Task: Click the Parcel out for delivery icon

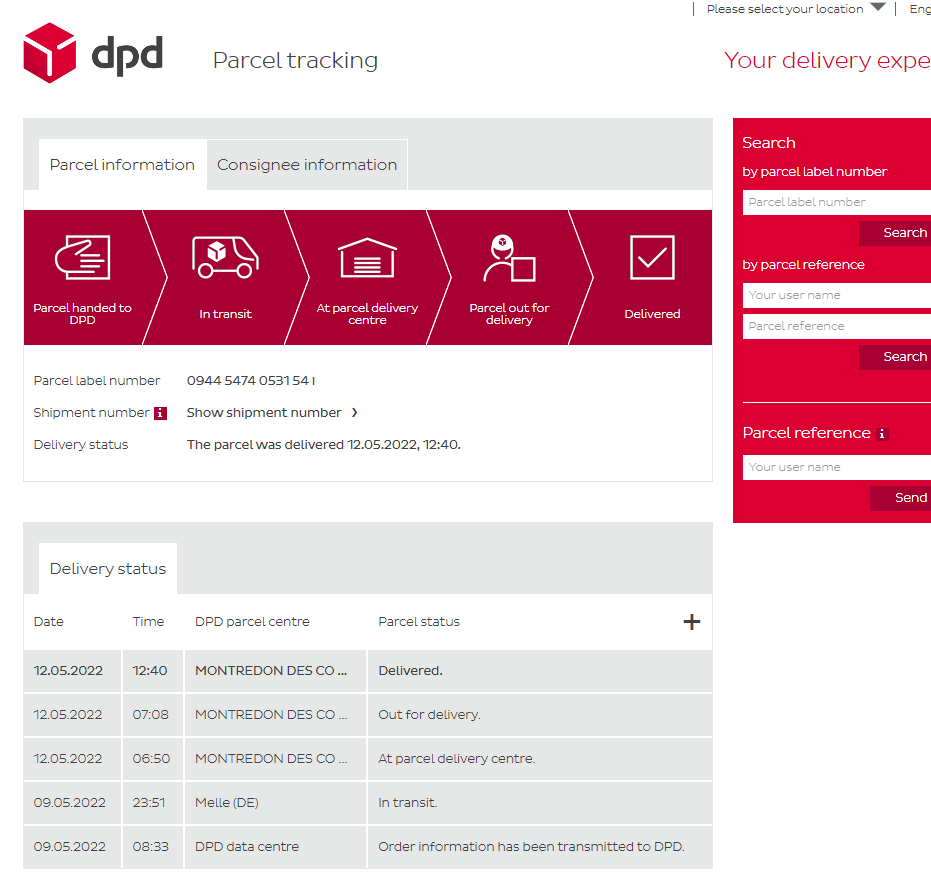Action: [x=509, y=258]
